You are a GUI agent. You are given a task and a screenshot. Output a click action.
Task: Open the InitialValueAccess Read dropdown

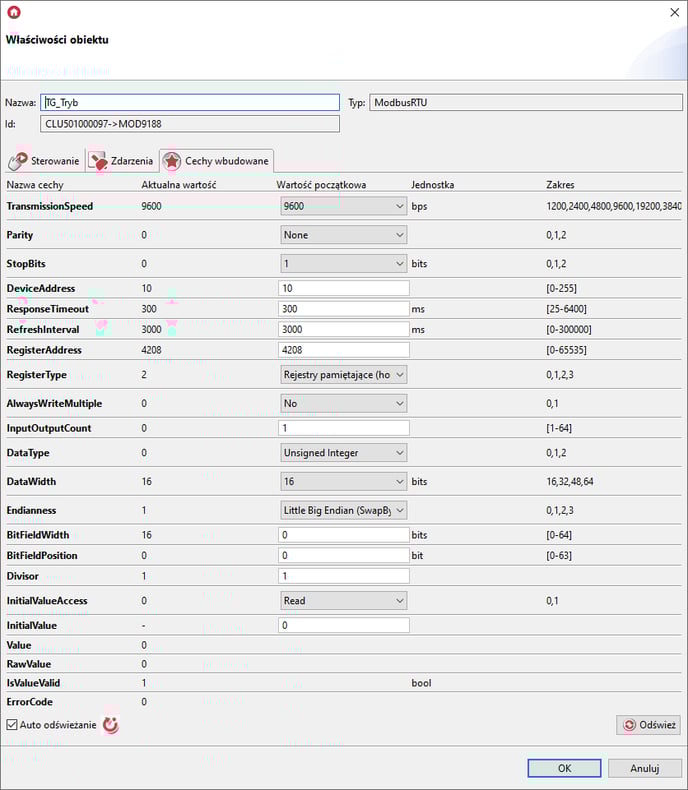[343, 601]
